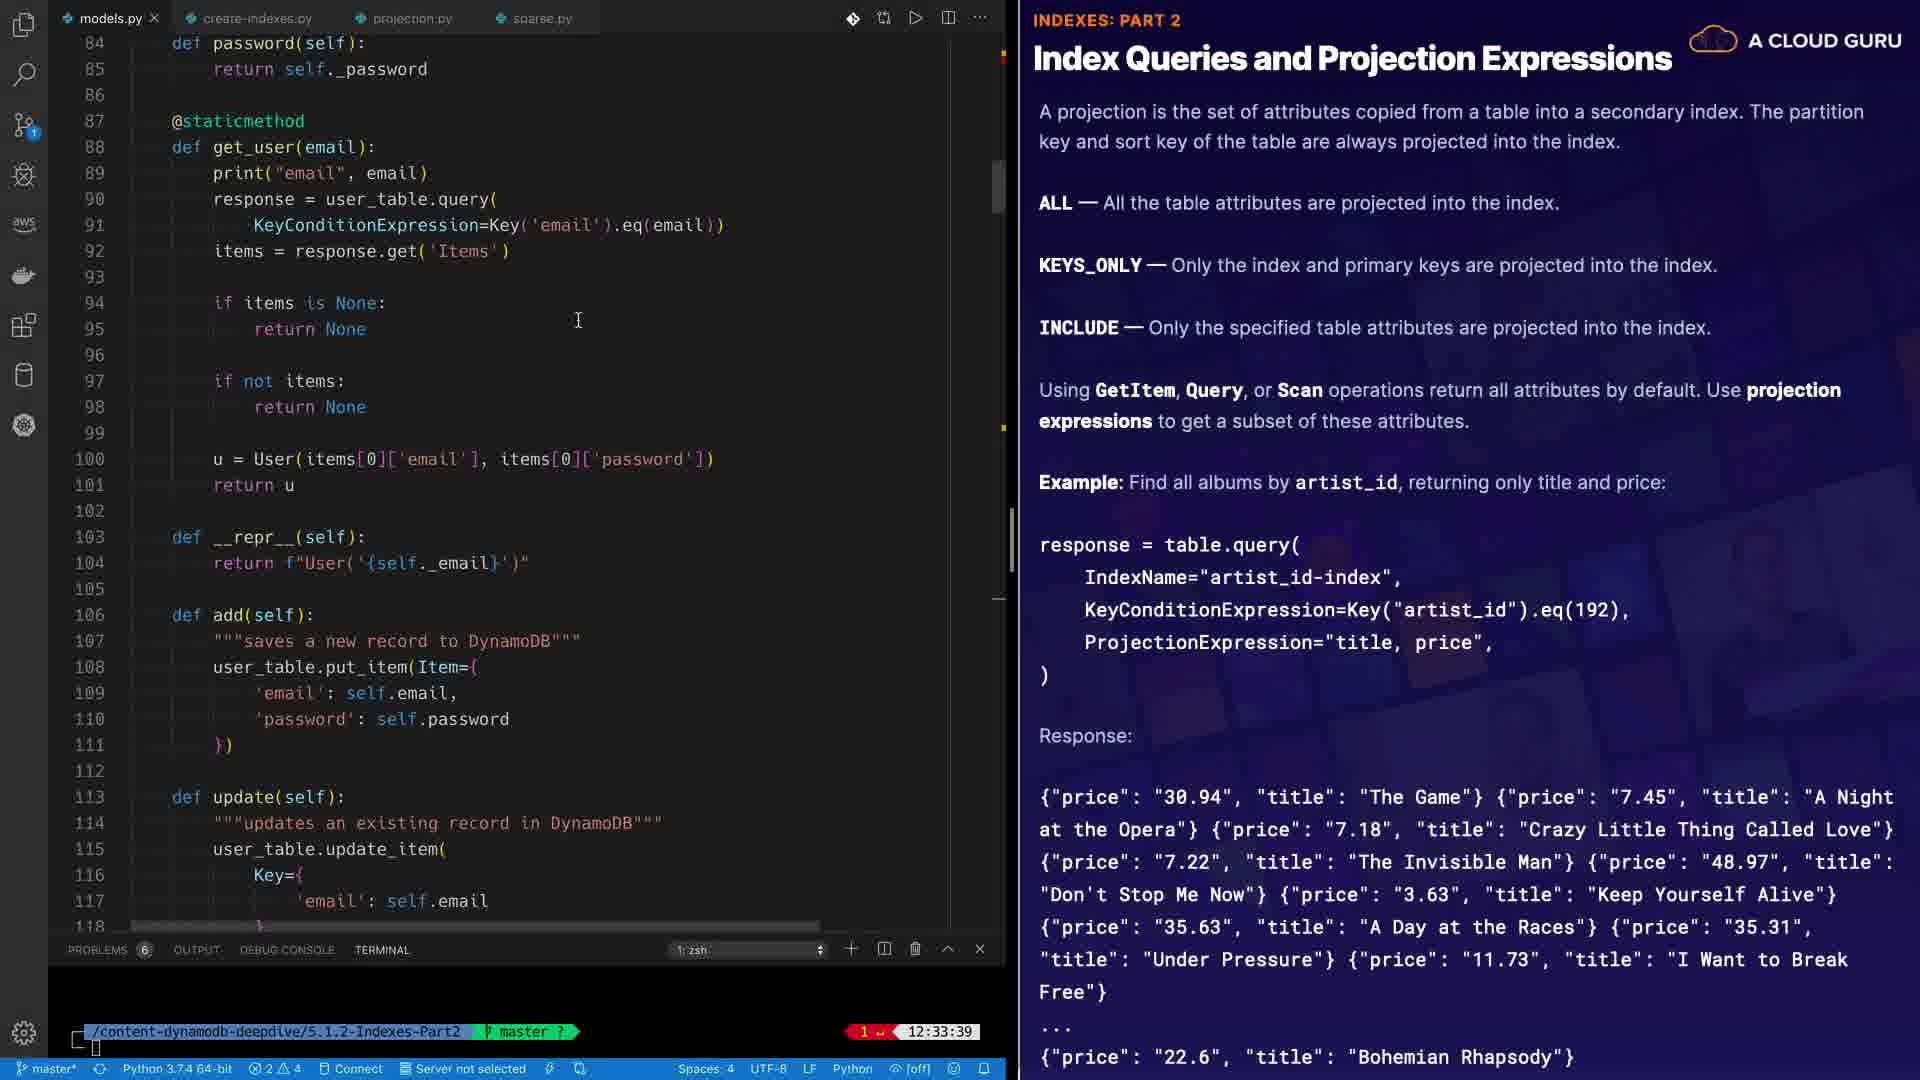The height and width of the screenshot is (1080, 1920).
Task: Open the Explorer view in activity bar
Action: click(24, 24)
